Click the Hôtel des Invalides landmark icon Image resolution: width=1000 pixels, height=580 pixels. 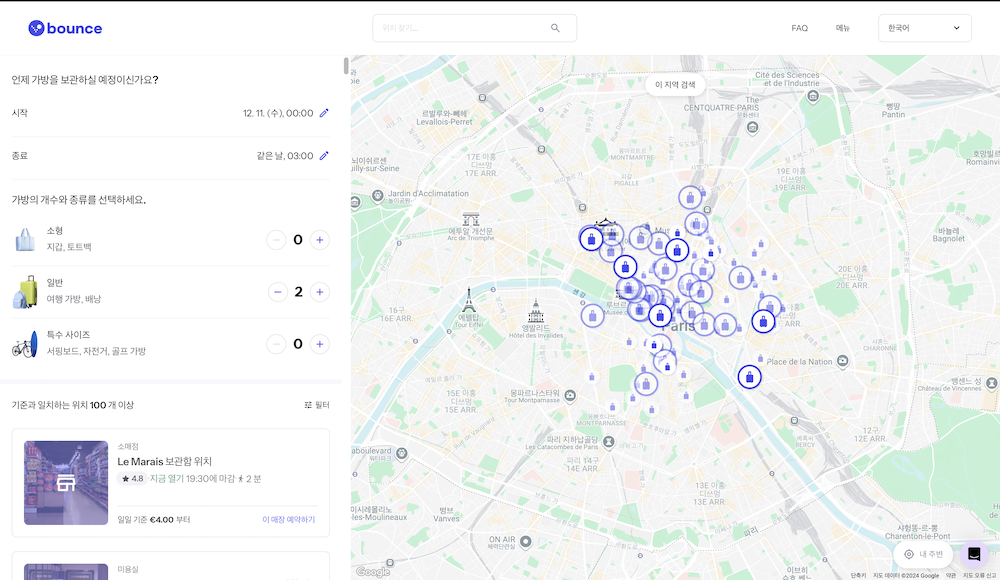pyautogui.click(x=536, y=311)
